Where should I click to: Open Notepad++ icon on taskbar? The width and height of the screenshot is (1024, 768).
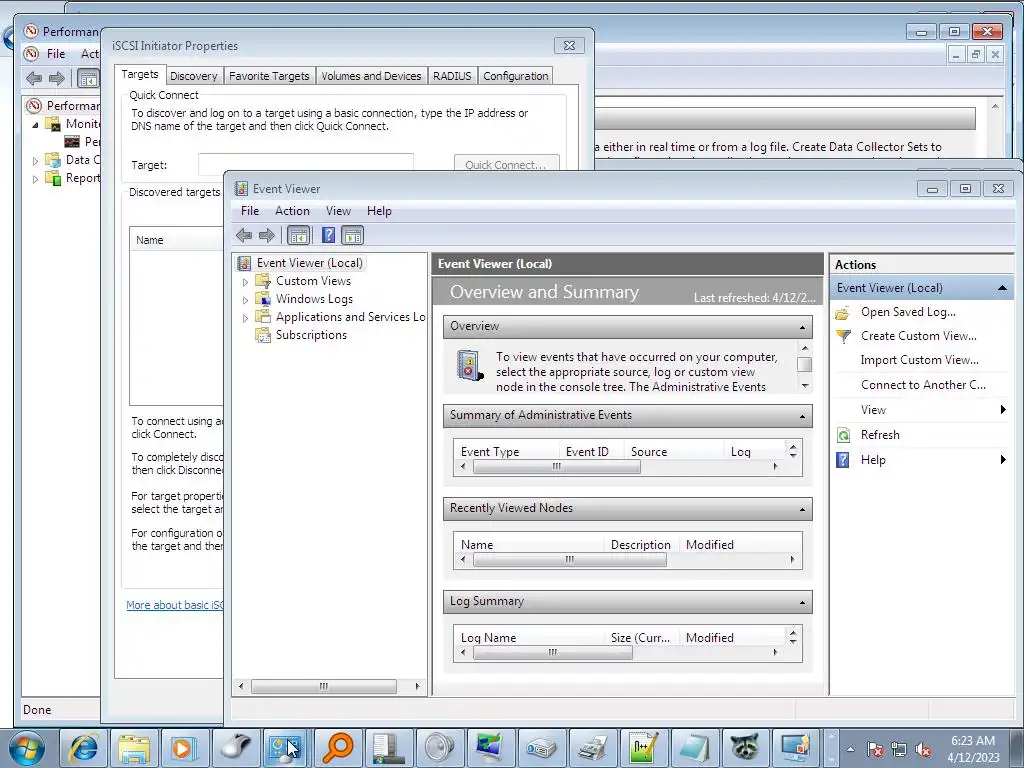pos(643,748)
